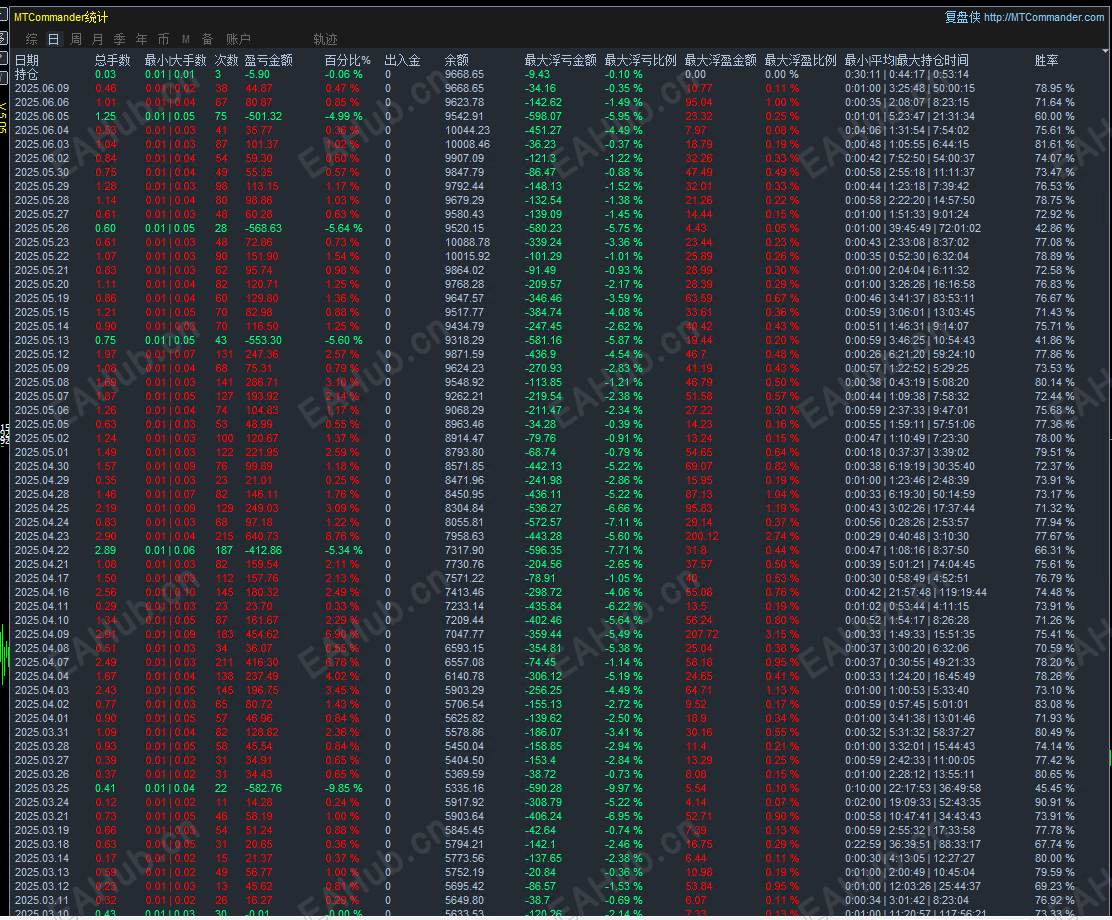Screen dimensions: 1112x920
Task: Click the -412.86 loss value
Action: 264,550
